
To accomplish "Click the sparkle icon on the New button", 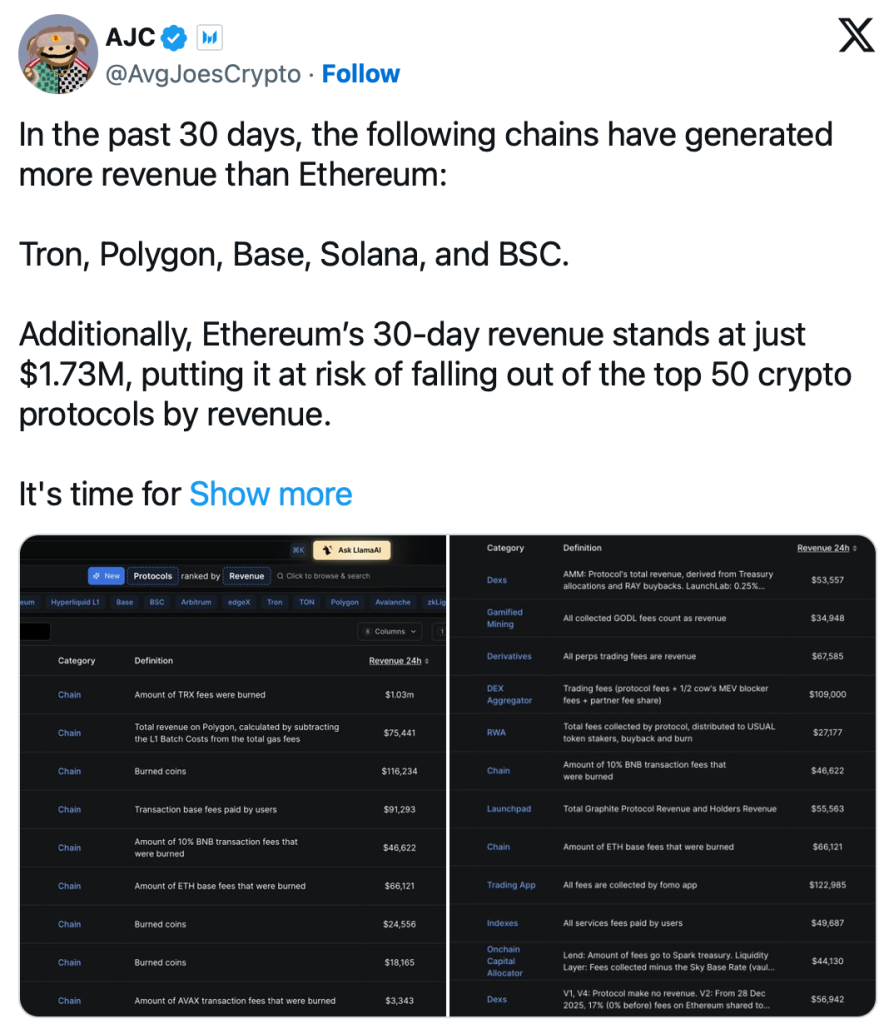I will pos(96,576).
